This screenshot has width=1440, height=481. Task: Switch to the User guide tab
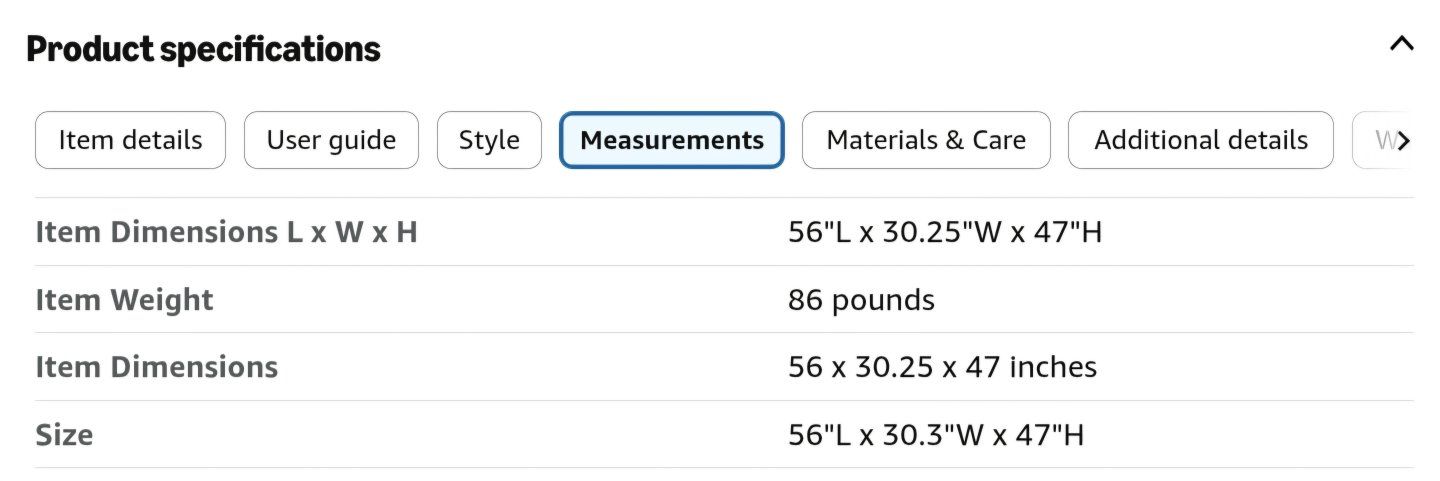(331, 140)
